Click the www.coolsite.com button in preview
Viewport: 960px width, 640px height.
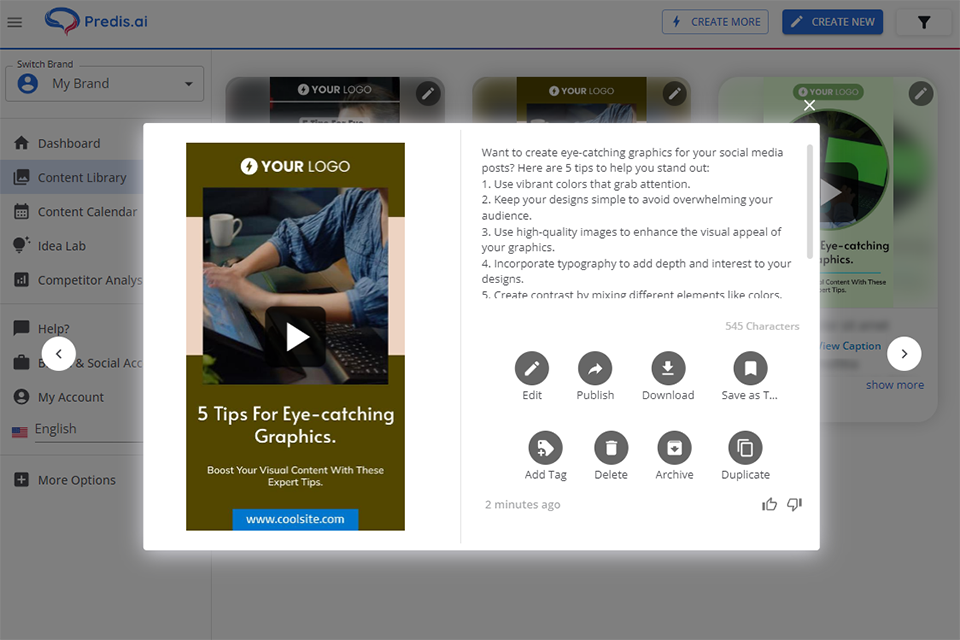[x=295, y=519]
